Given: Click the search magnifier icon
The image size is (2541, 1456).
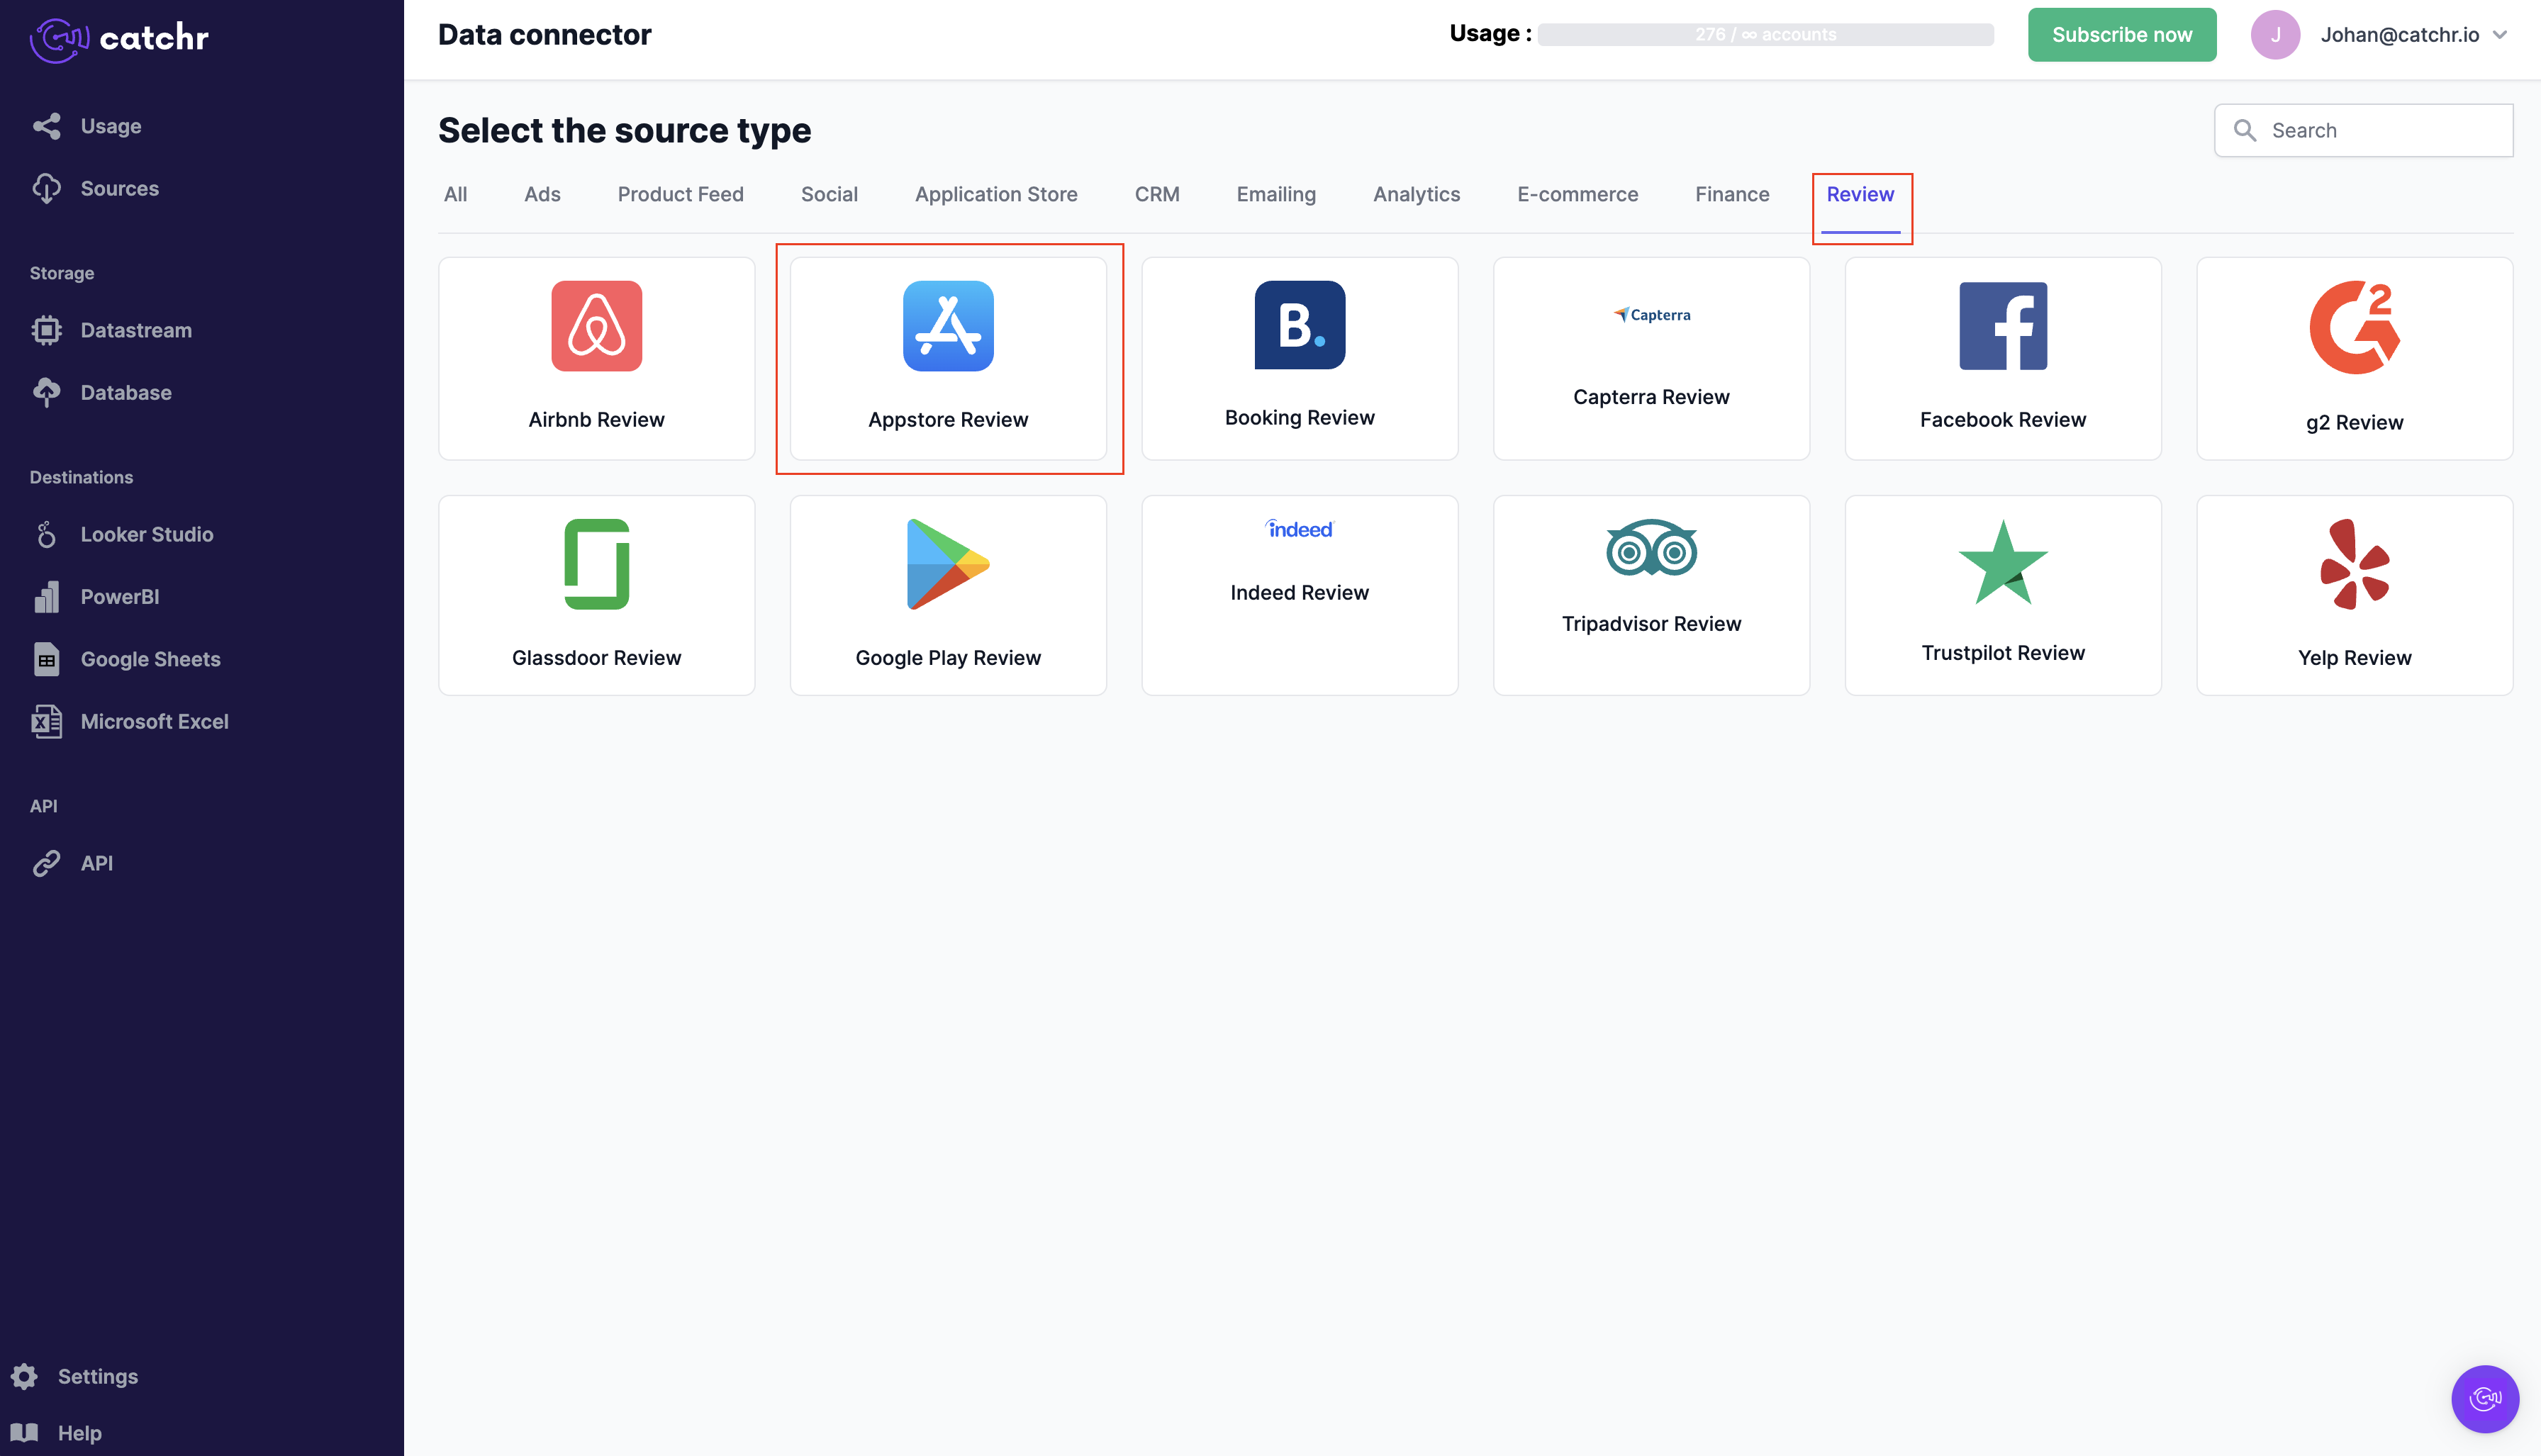Looking at the screenshot, I should pos(2245,130).
